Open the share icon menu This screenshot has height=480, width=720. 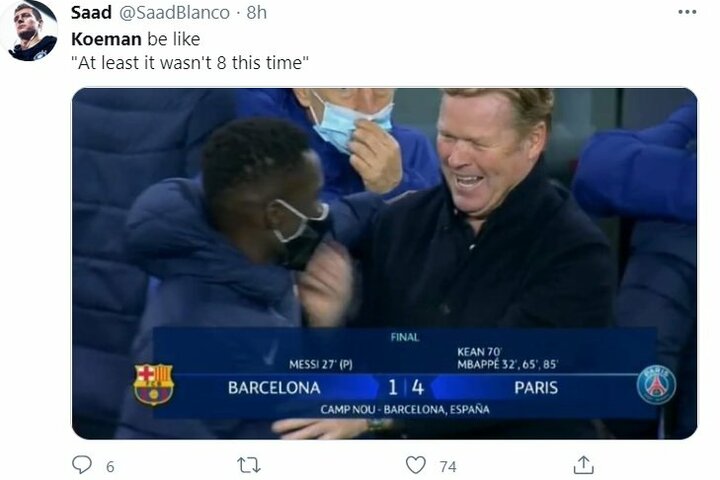point(584,465)
